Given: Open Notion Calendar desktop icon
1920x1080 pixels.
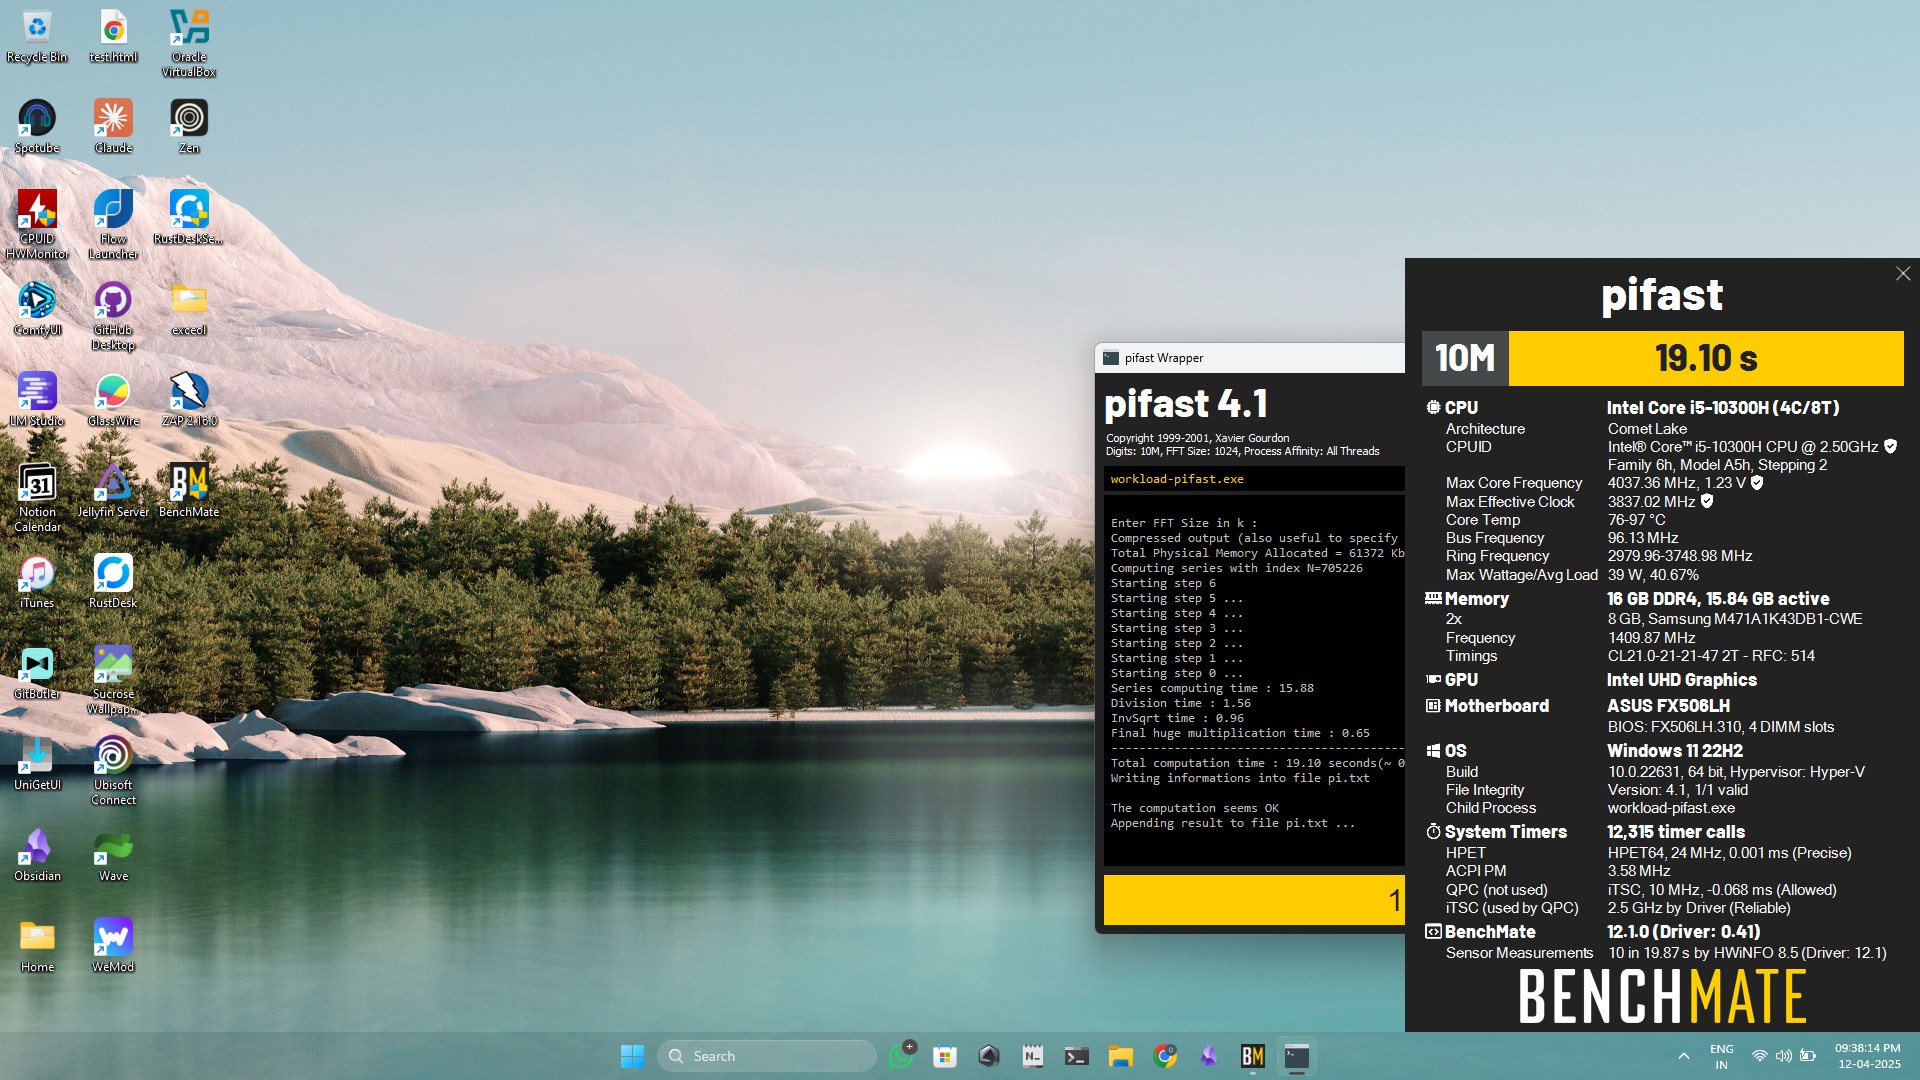Looking at the screenshot, I should pyautogui.click(x=37, y=498).
